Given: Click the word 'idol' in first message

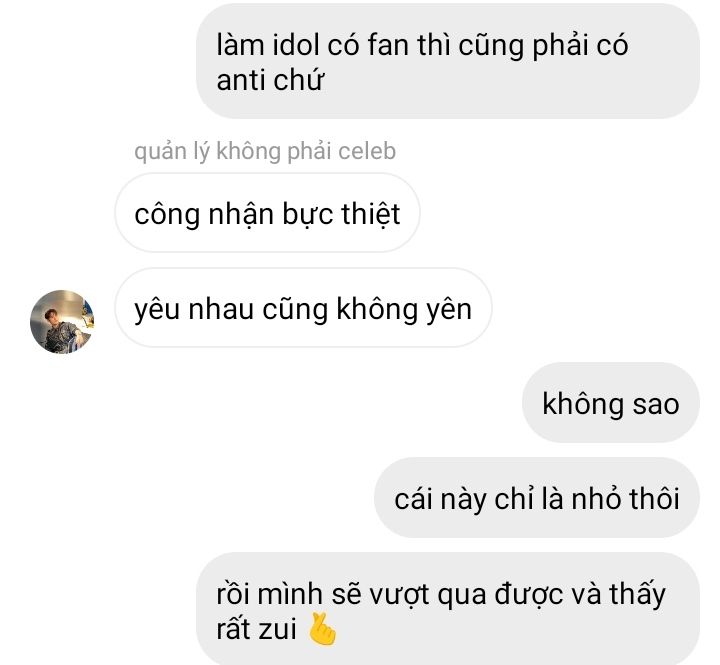Looking at the screenshot, I should tap(296, 45).
